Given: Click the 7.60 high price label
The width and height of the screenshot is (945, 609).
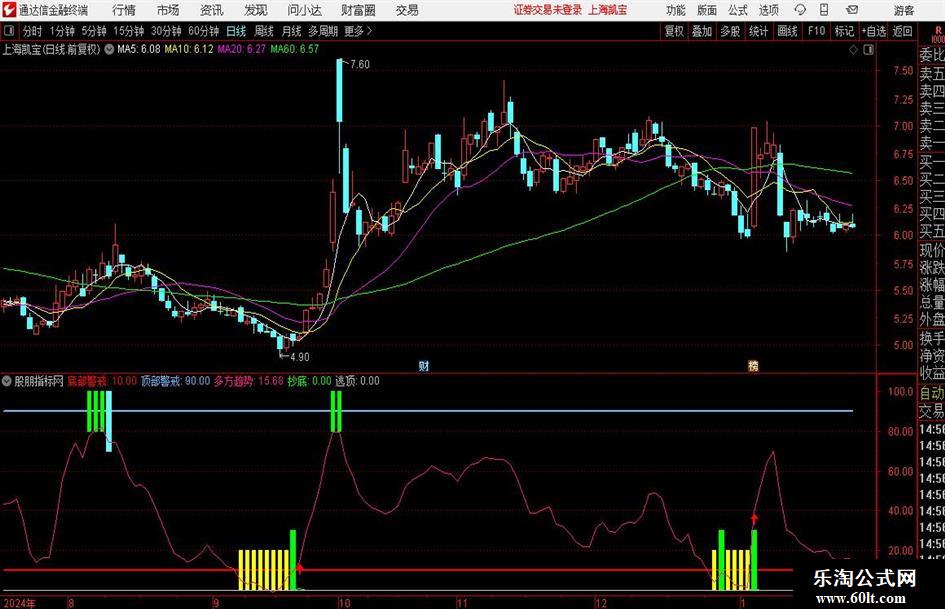Looking at the screenshot, I should click(x=360, y=65).
